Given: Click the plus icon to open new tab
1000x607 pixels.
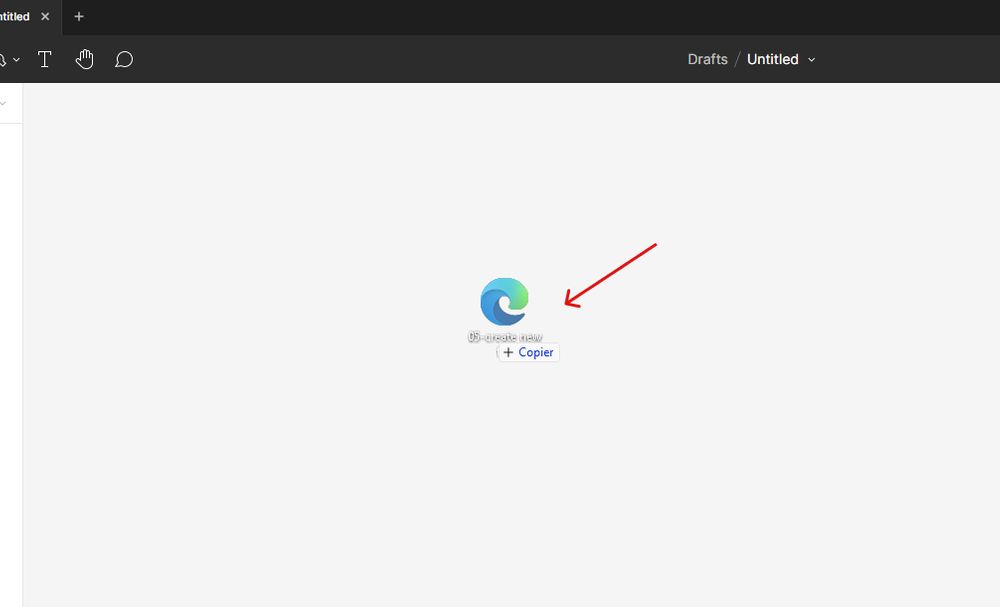Looking at the screenshot, I should [x=78, y=16].
